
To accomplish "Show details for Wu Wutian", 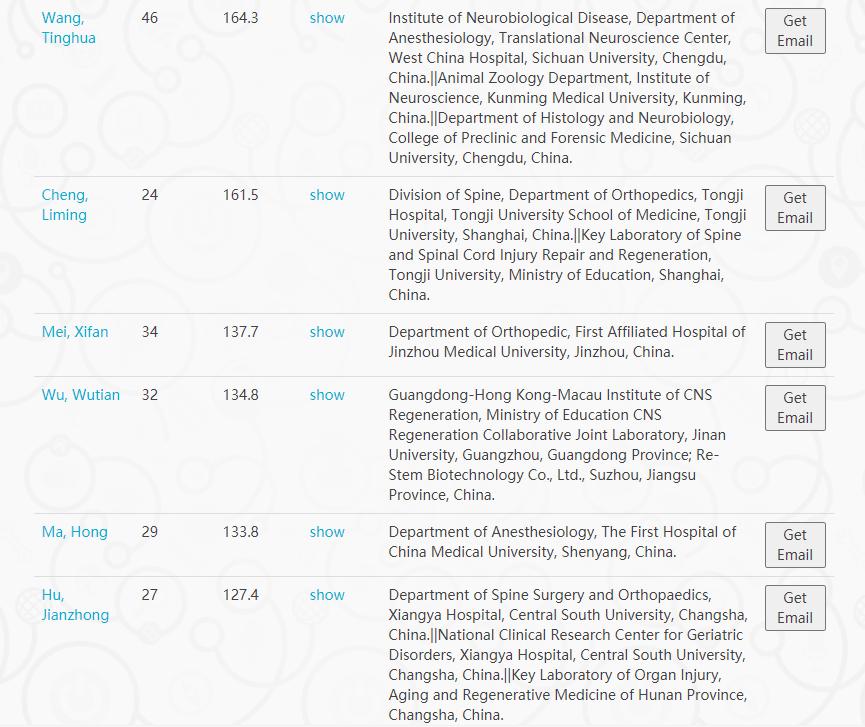I will pos(327,395).
